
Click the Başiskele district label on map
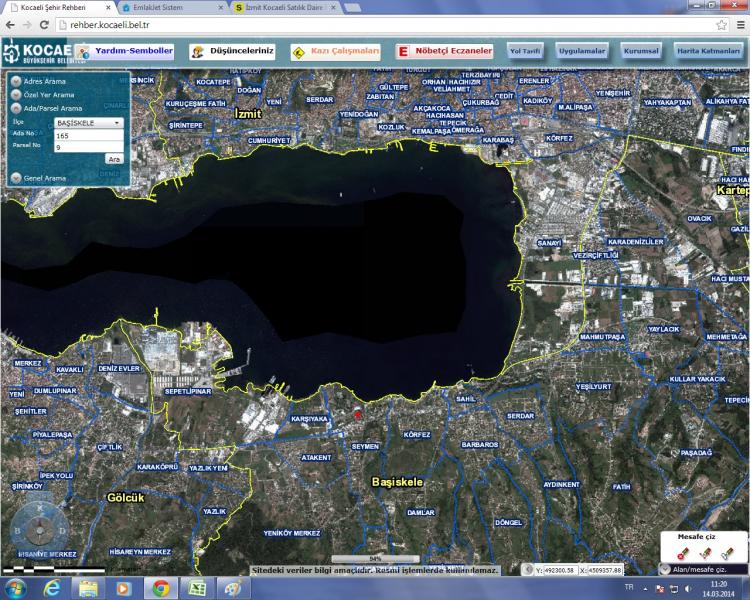[x=397, y=482]
